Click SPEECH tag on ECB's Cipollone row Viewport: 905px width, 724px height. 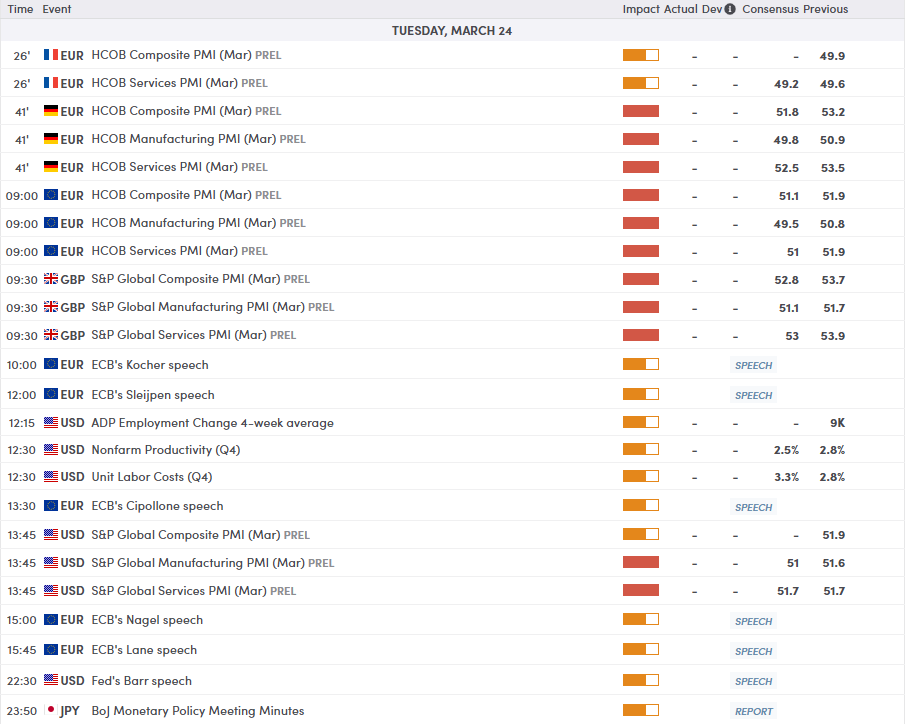pyautogui.click(x=753, y=507)
